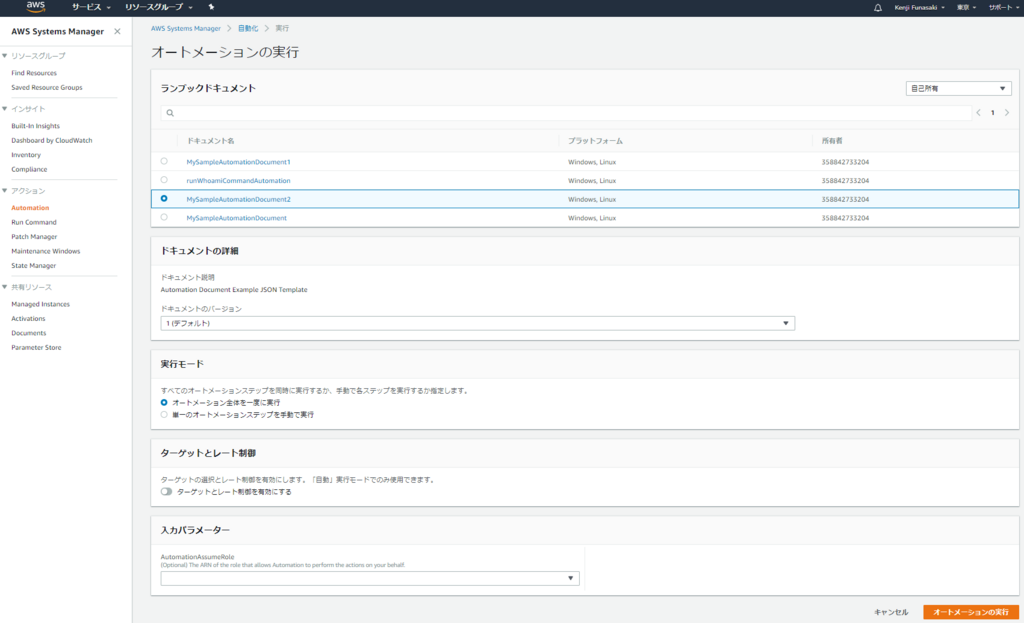Open the notifications bell
Screen dimensions: 1024x623
pyautogui.click(x=878, y=8)
